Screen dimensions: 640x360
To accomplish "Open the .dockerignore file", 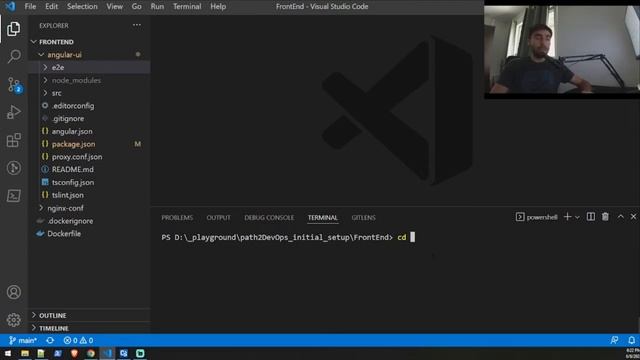I will (x=89, y=221).
